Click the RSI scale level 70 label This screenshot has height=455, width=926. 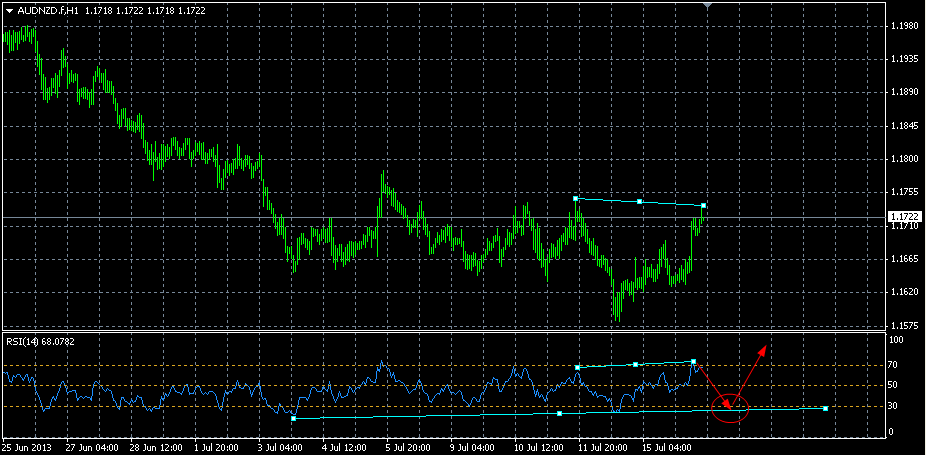coord(894,365)
